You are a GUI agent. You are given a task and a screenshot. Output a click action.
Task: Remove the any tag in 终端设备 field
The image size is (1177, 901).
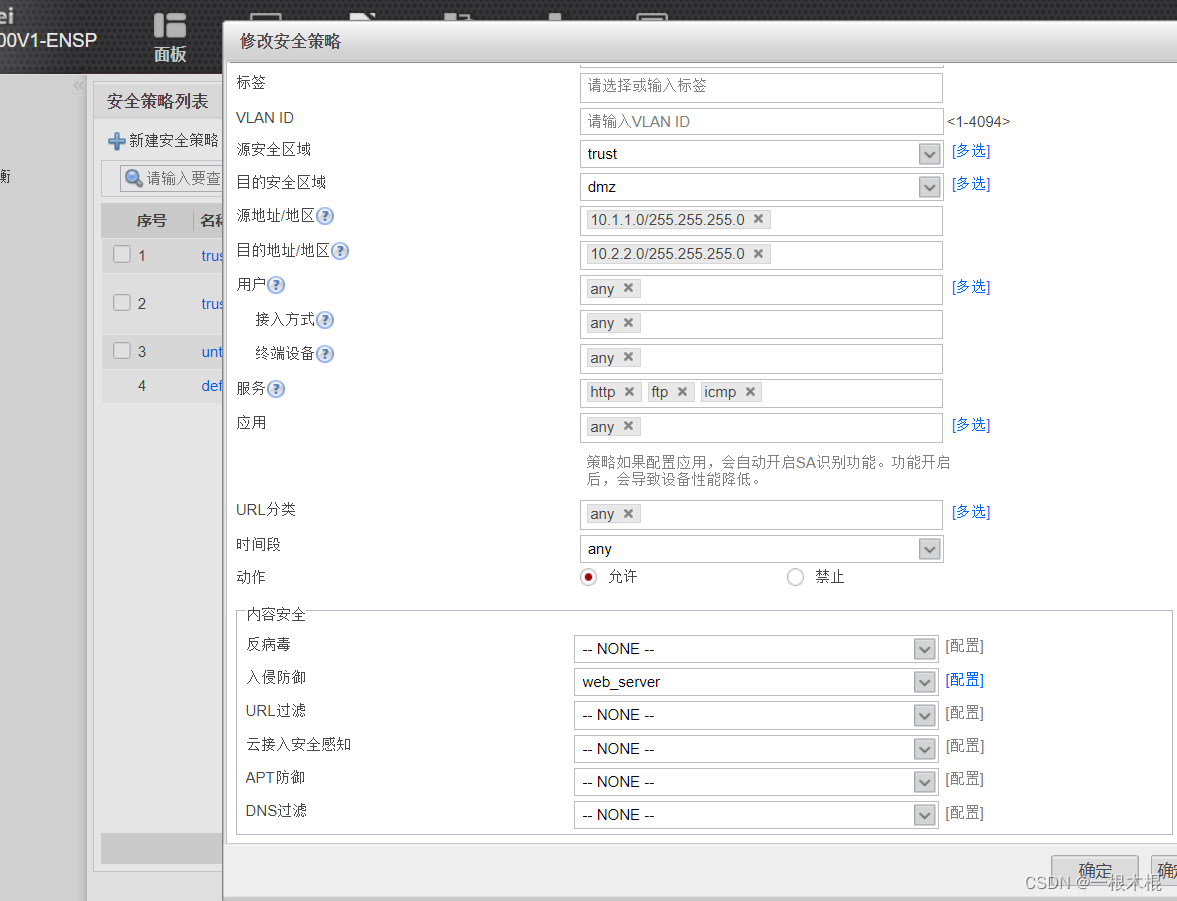pos(628,357)
